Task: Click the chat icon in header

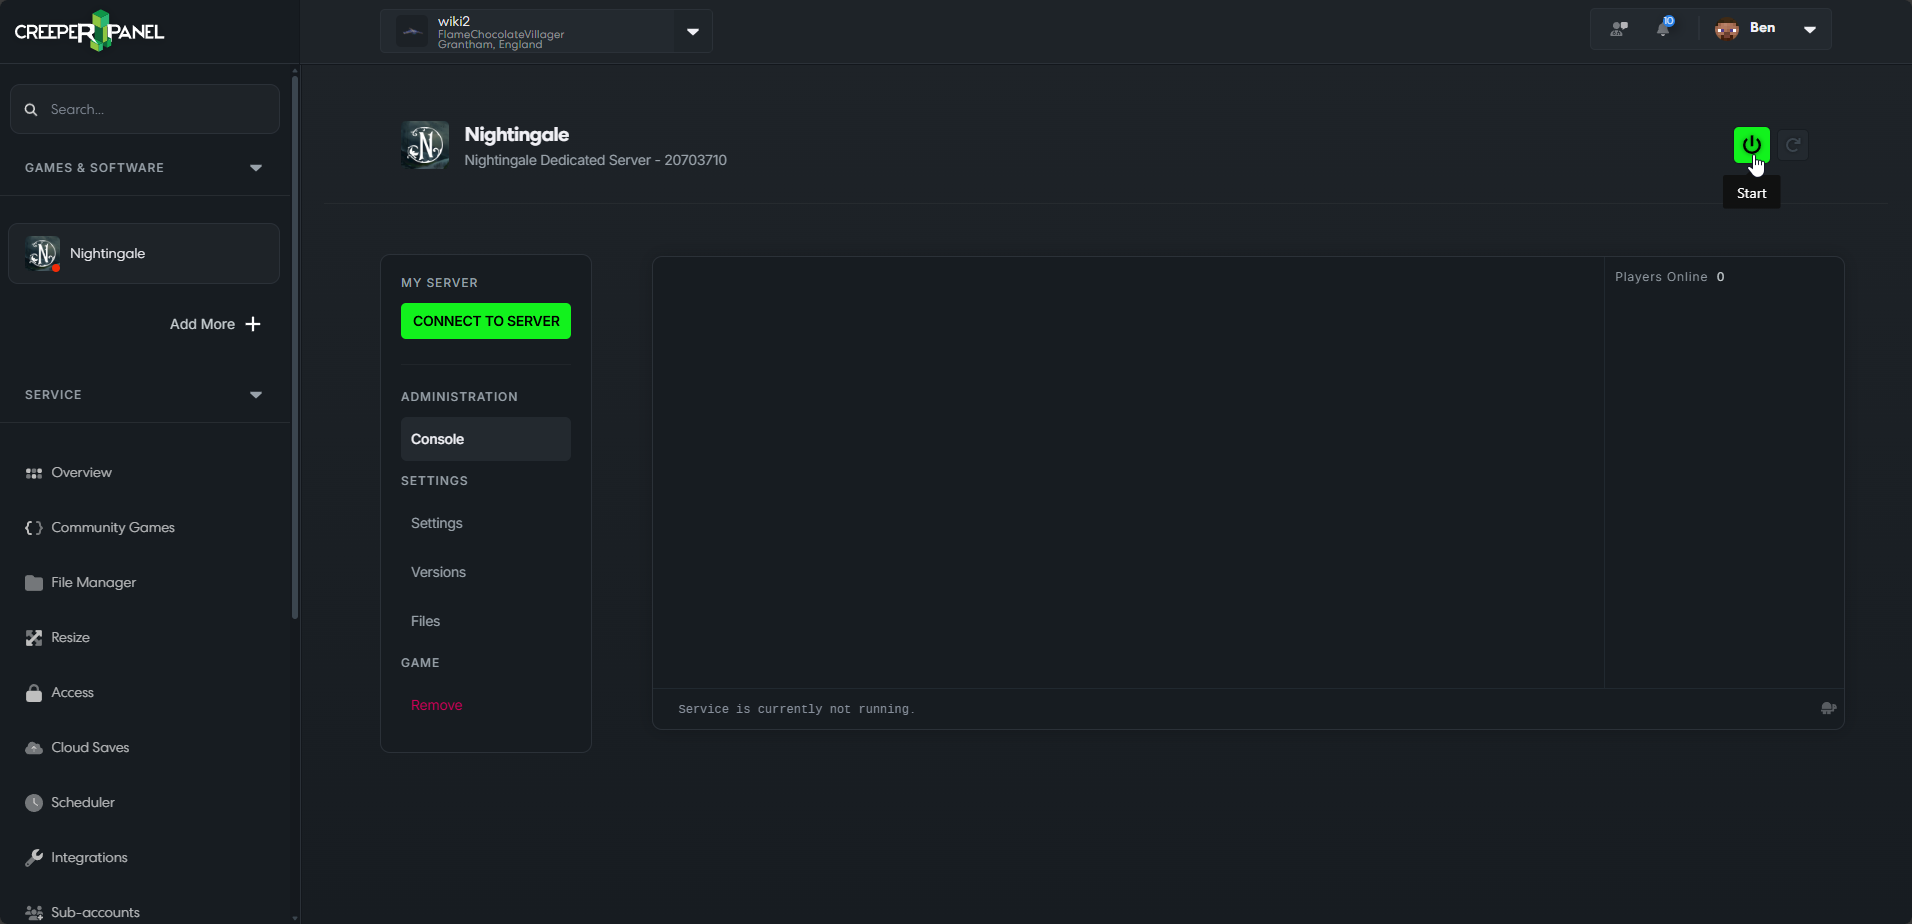Action: point(1619,29)
